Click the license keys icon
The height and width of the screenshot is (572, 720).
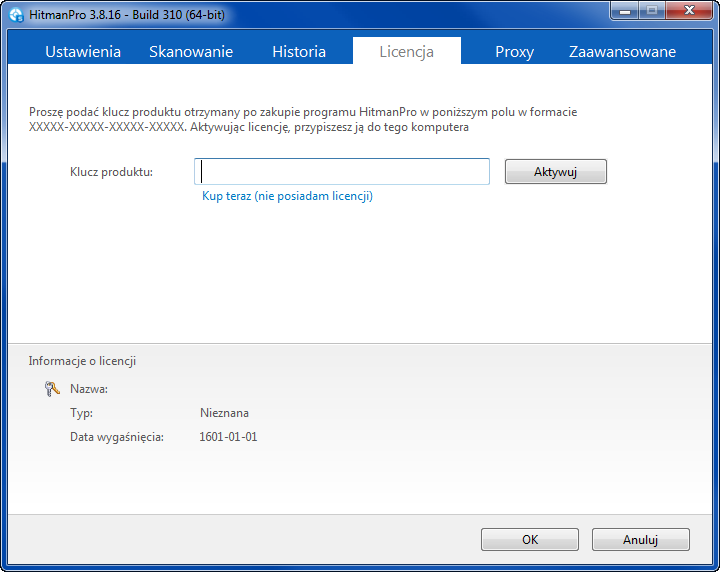[52, 389]
